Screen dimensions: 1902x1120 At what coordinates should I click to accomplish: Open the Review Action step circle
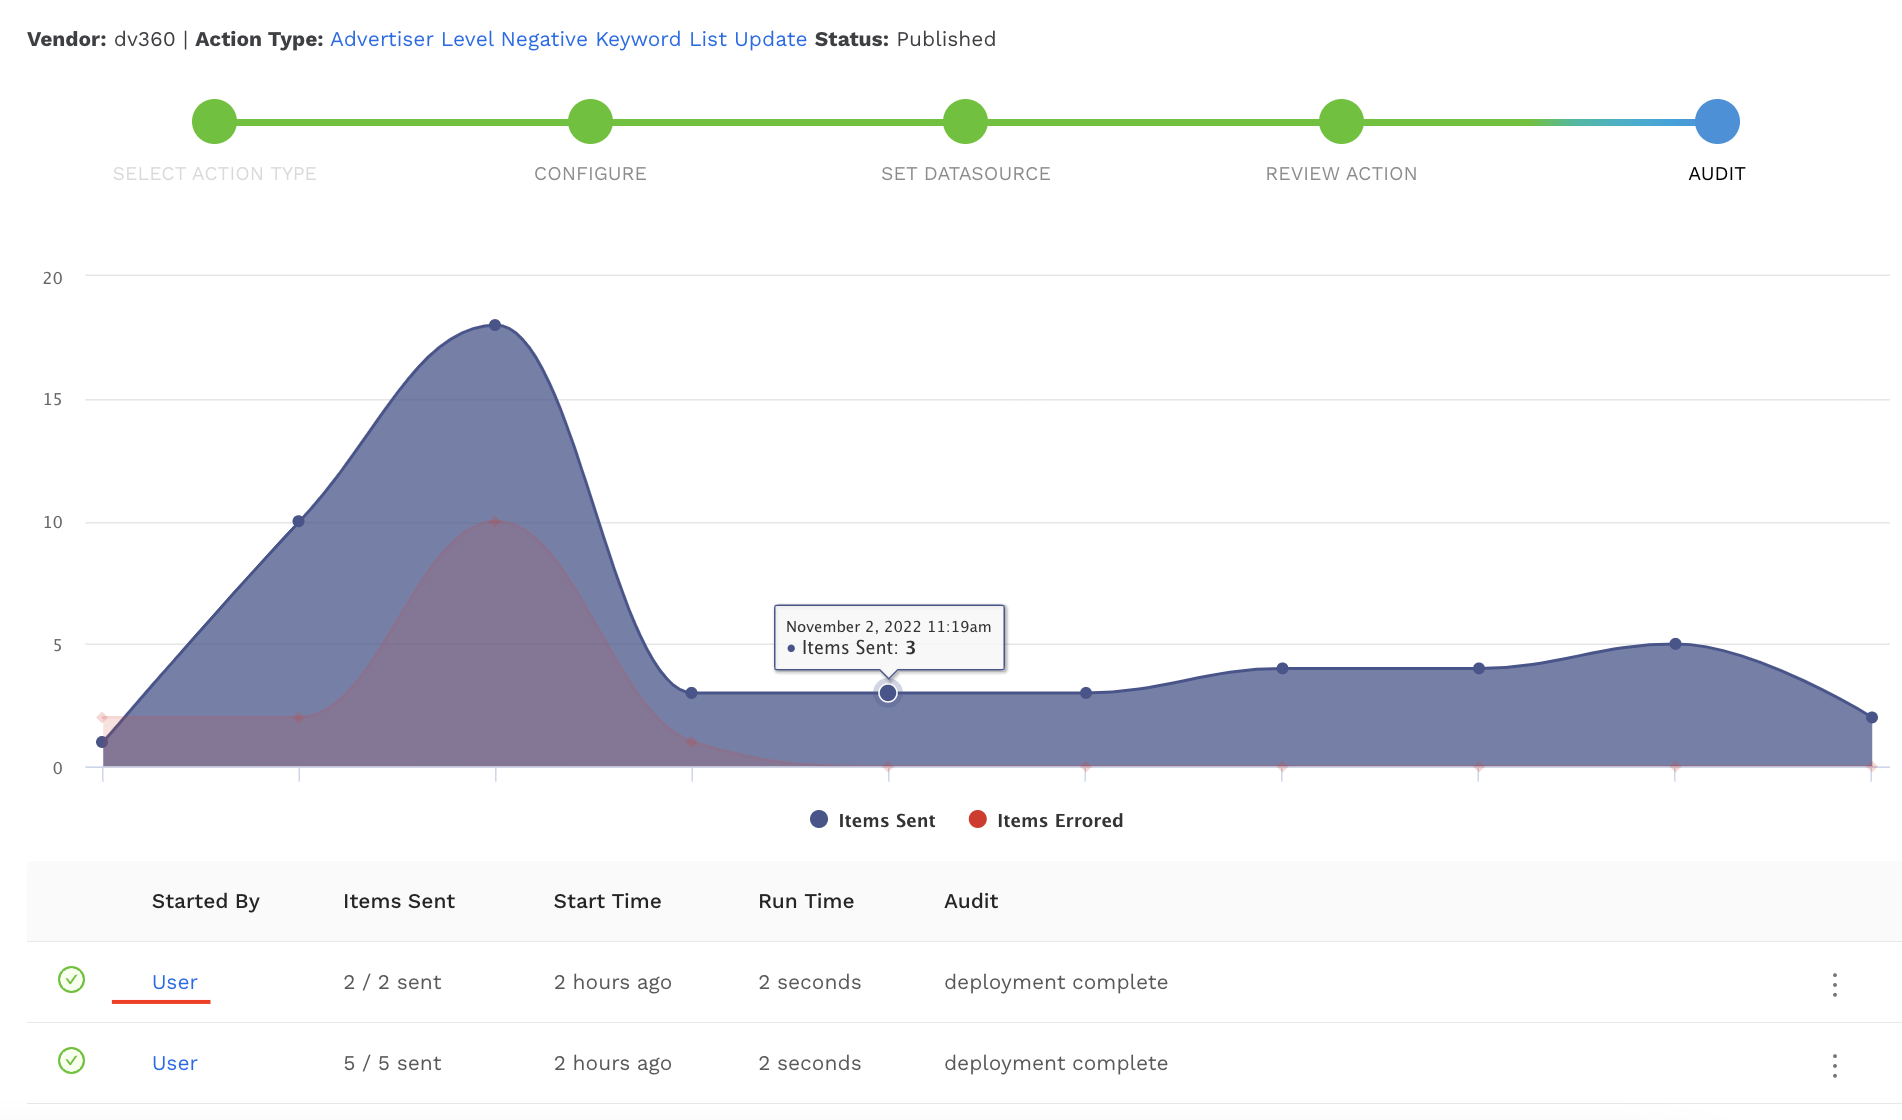pos(1341,122)
